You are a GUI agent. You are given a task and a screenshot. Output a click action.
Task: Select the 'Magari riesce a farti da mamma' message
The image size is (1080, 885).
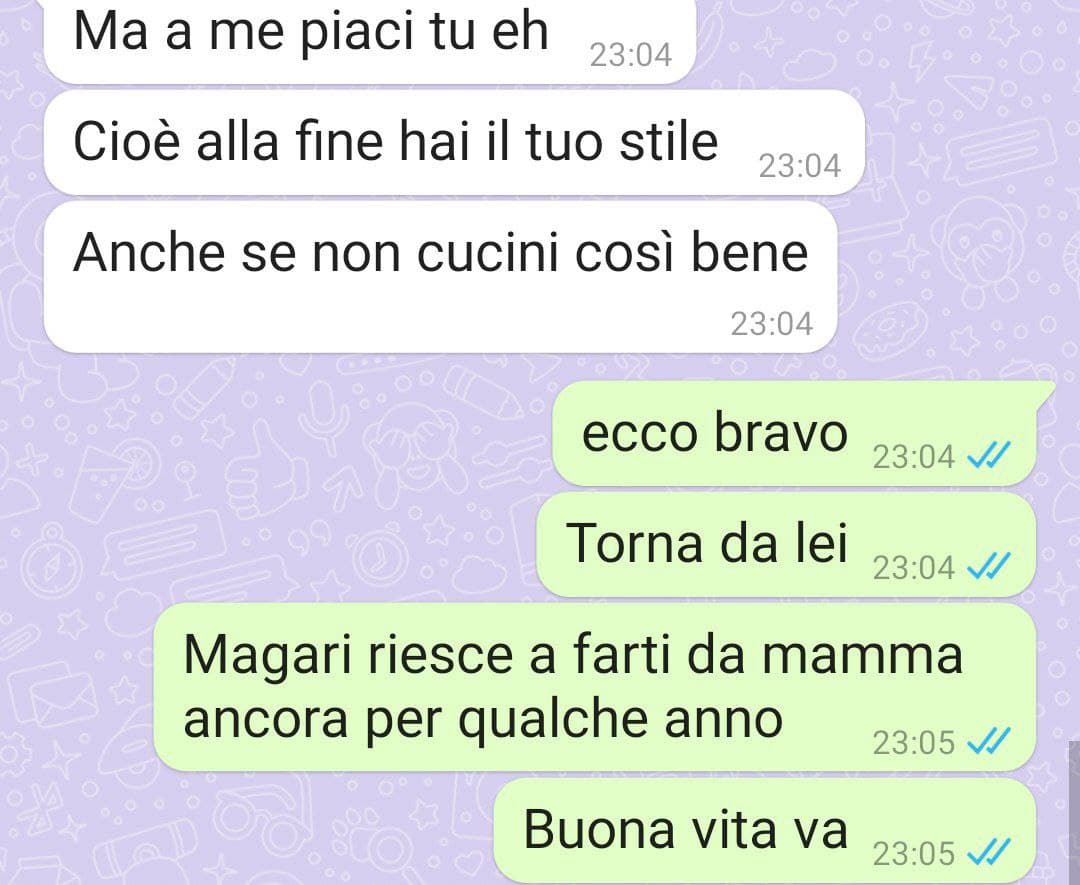tap(595, 687)
